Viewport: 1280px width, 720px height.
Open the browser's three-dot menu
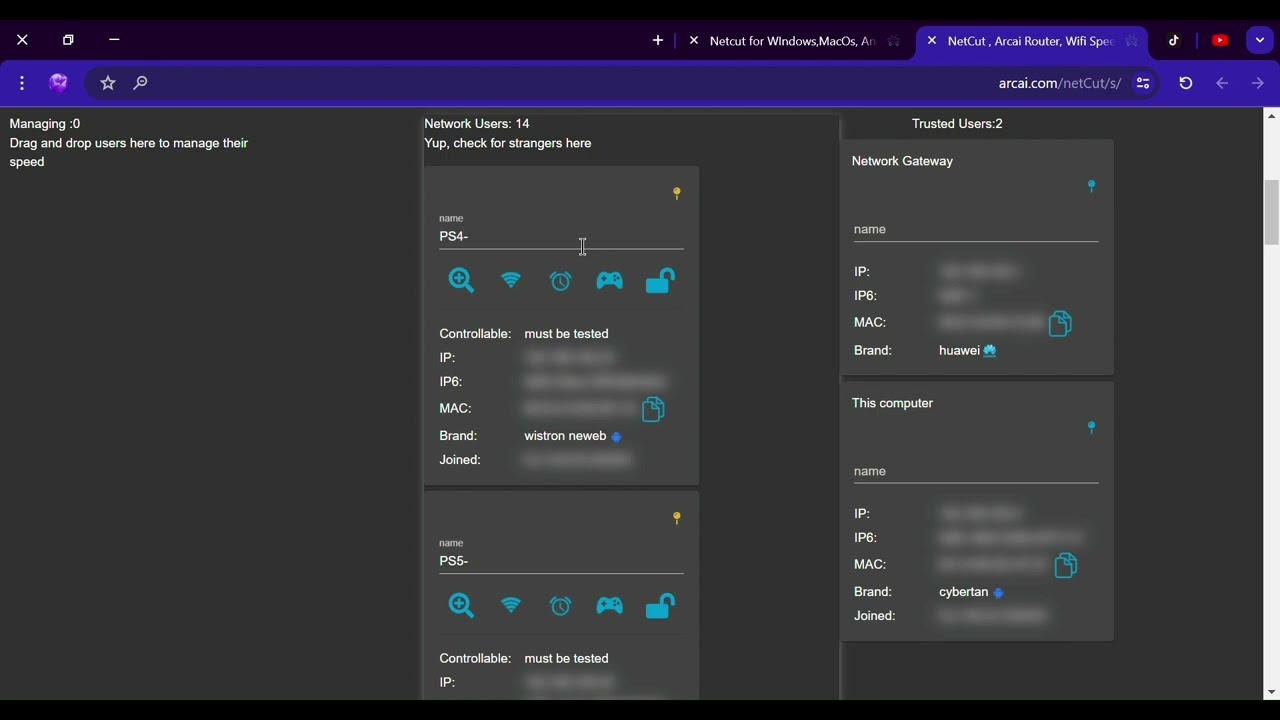(x=22, y=83)
